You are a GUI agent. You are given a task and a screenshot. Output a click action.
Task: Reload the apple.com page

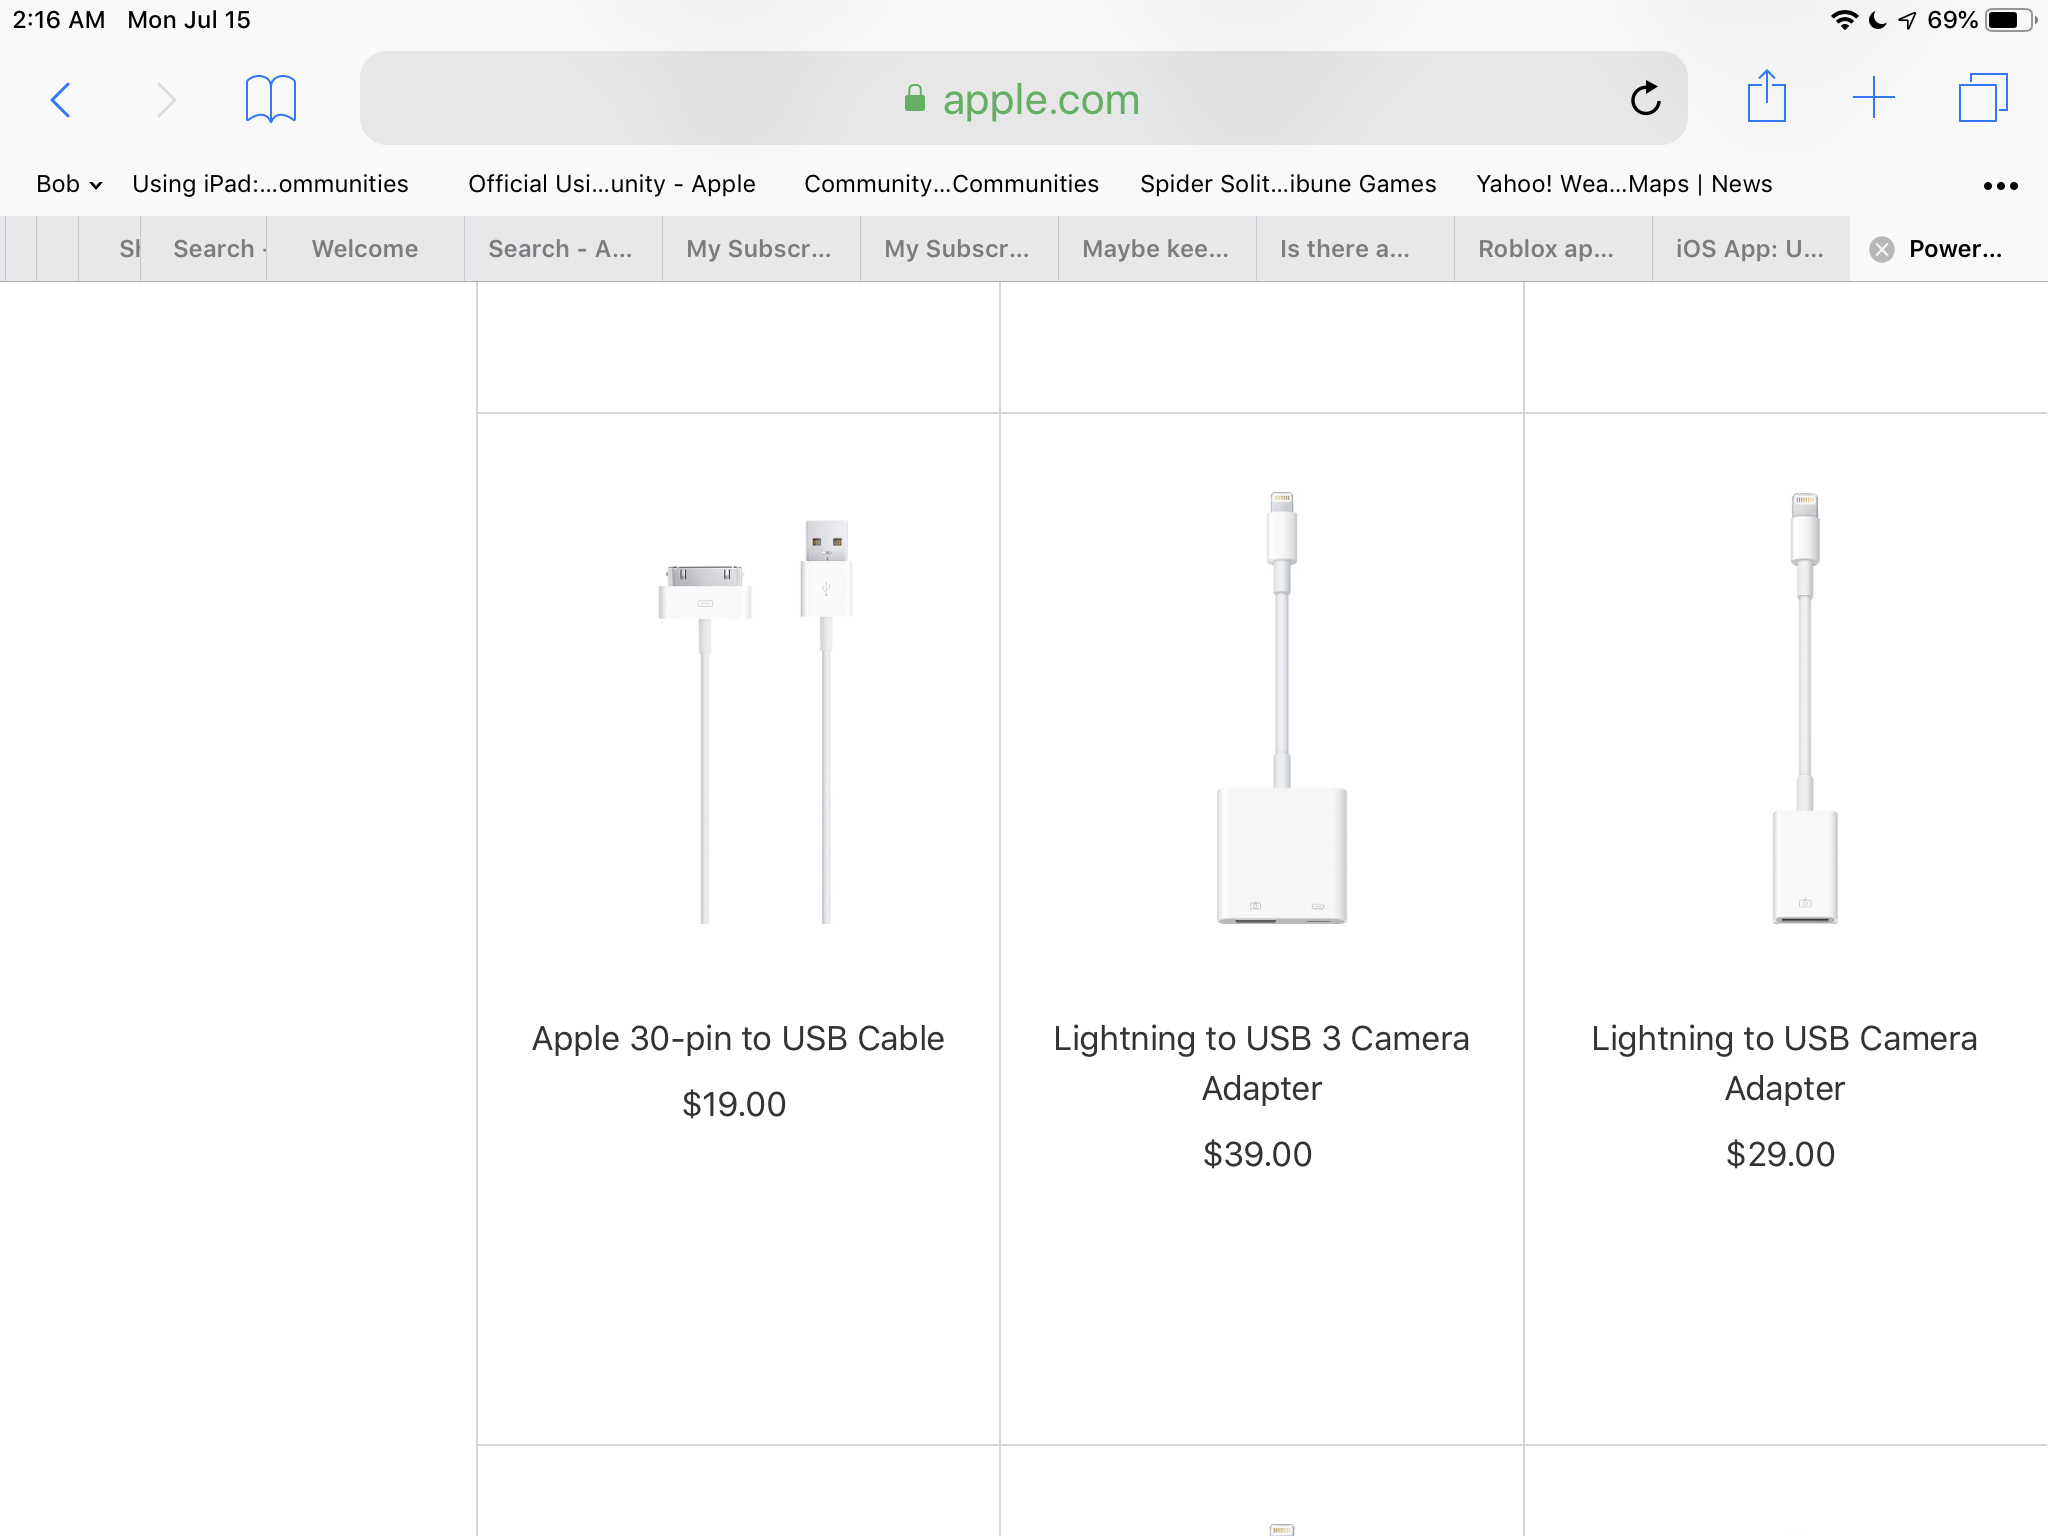pyautogui.click(x=1645, y=99)
